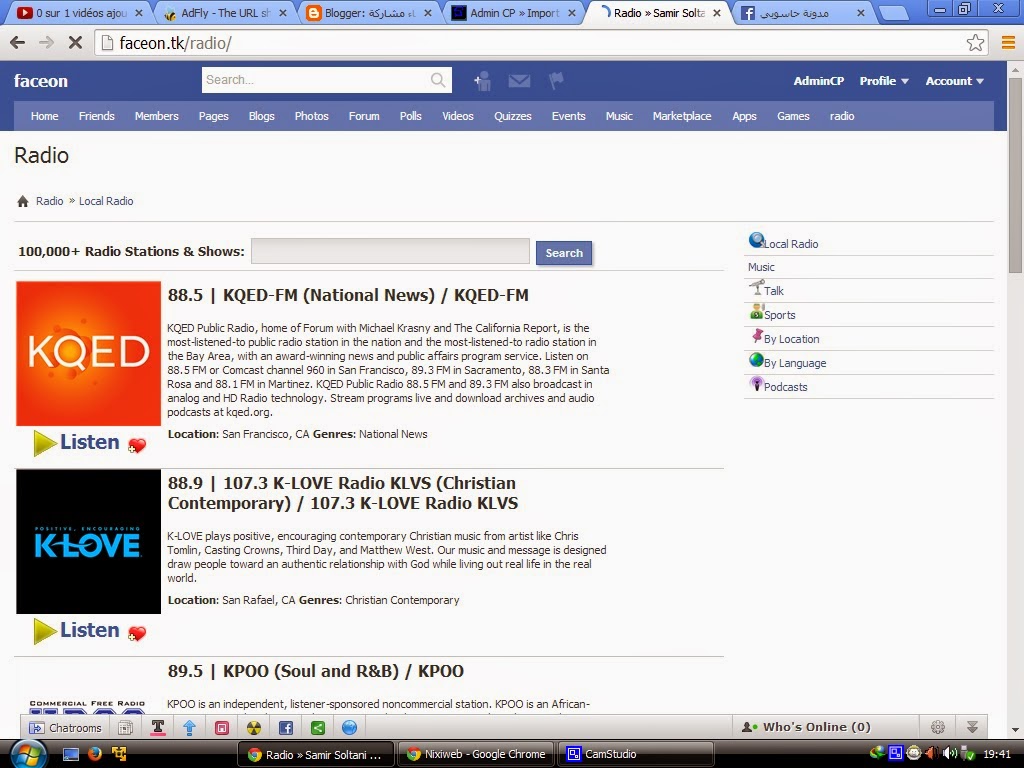
Task: Click the friend requests icon in header
Action: coord(483,81)
